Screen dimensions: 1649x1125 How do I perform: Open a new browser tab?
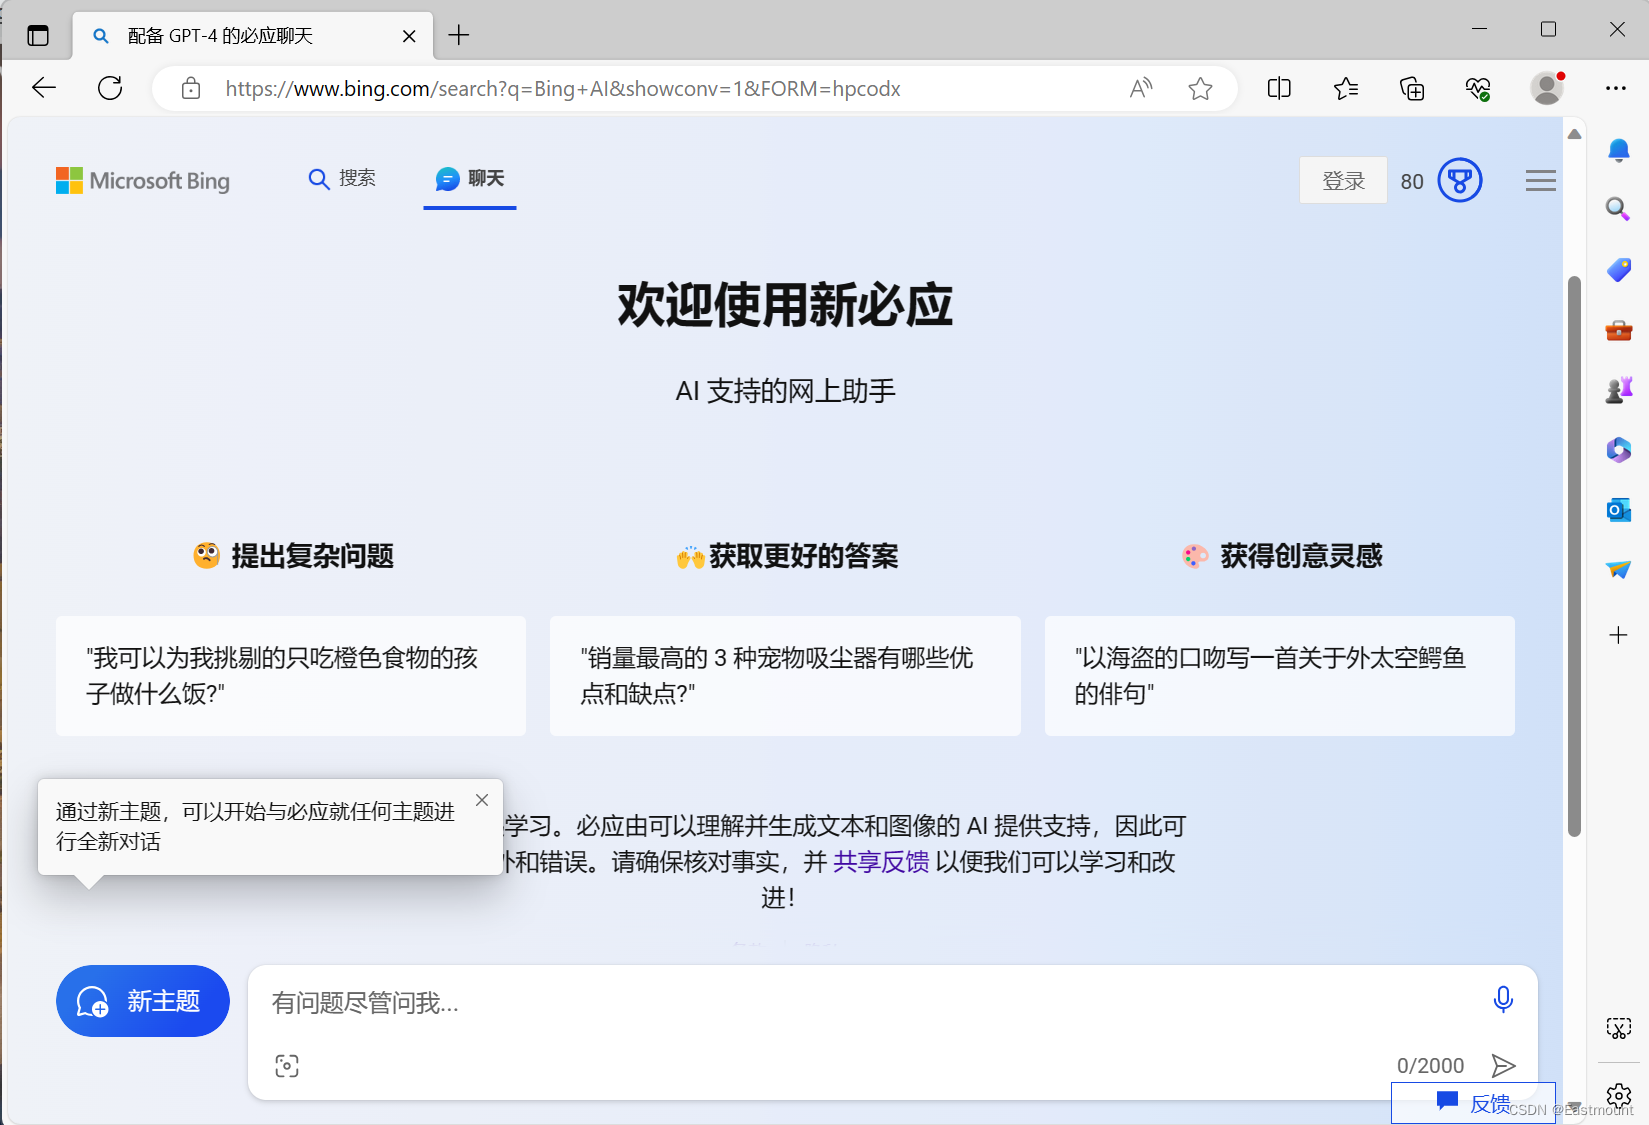pyautogui.click(x=459, y=36)
